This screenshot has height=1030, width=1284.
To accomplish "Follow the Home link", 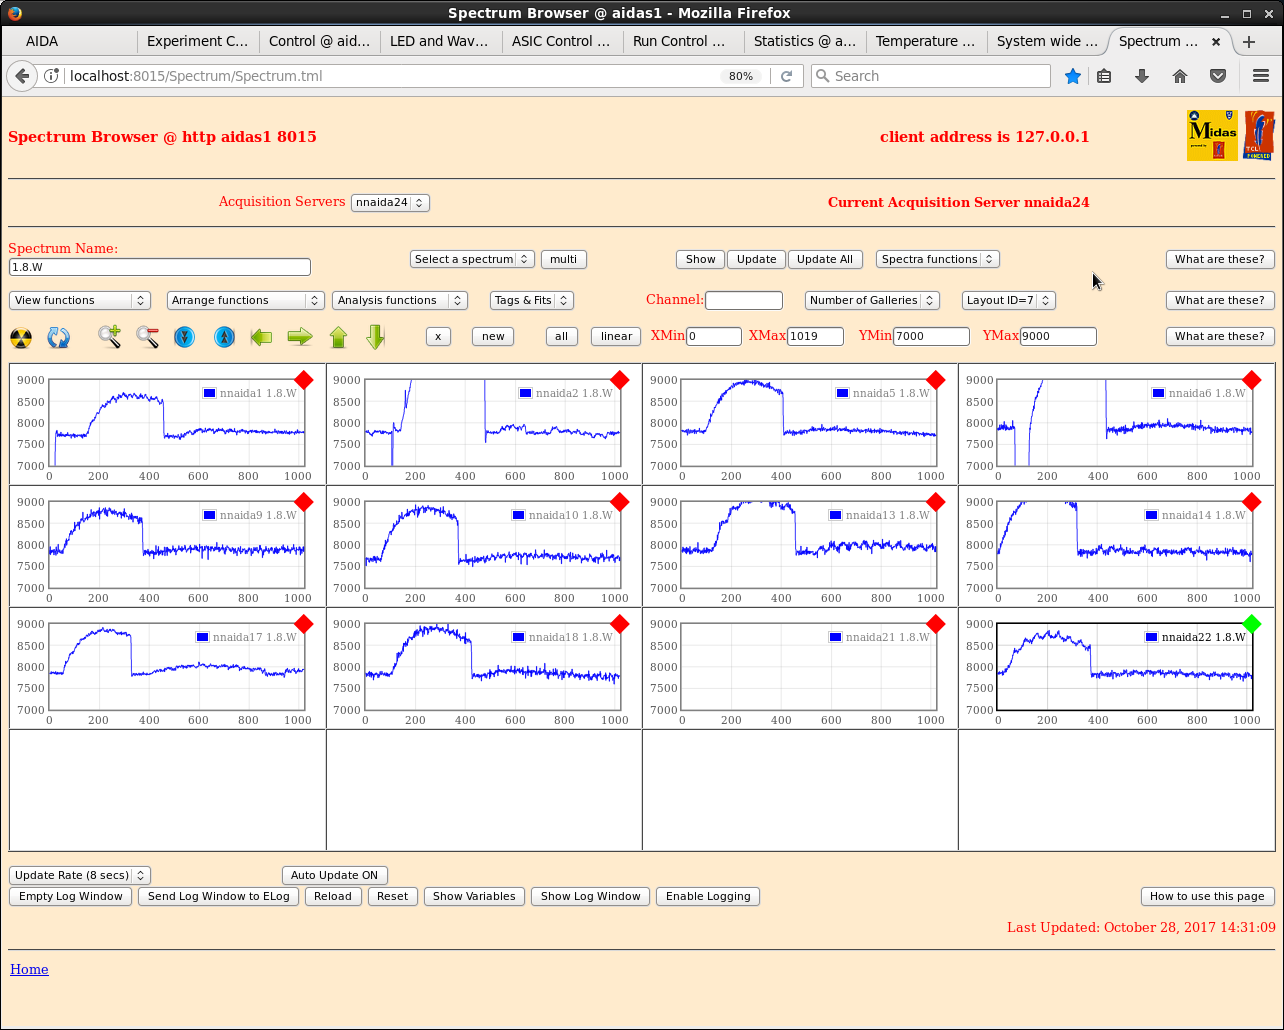I will tap(29, 969).
